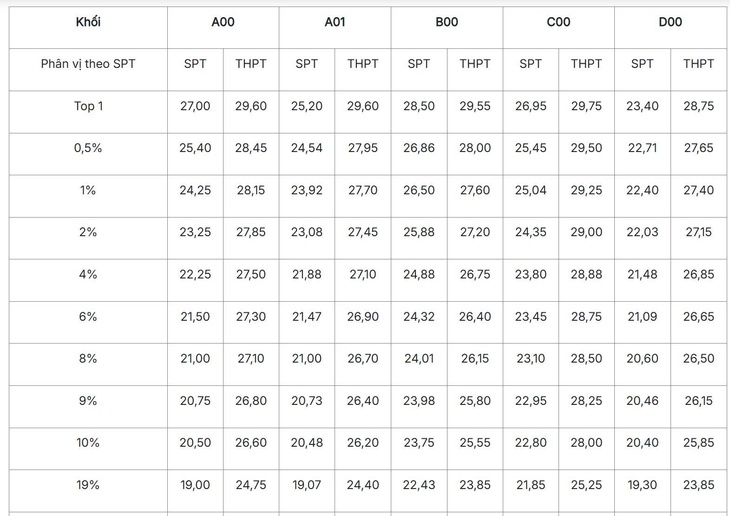Click the Khối header cell
Screen dimensions: 730x516
pyautogui.click(x=88, y=27)
